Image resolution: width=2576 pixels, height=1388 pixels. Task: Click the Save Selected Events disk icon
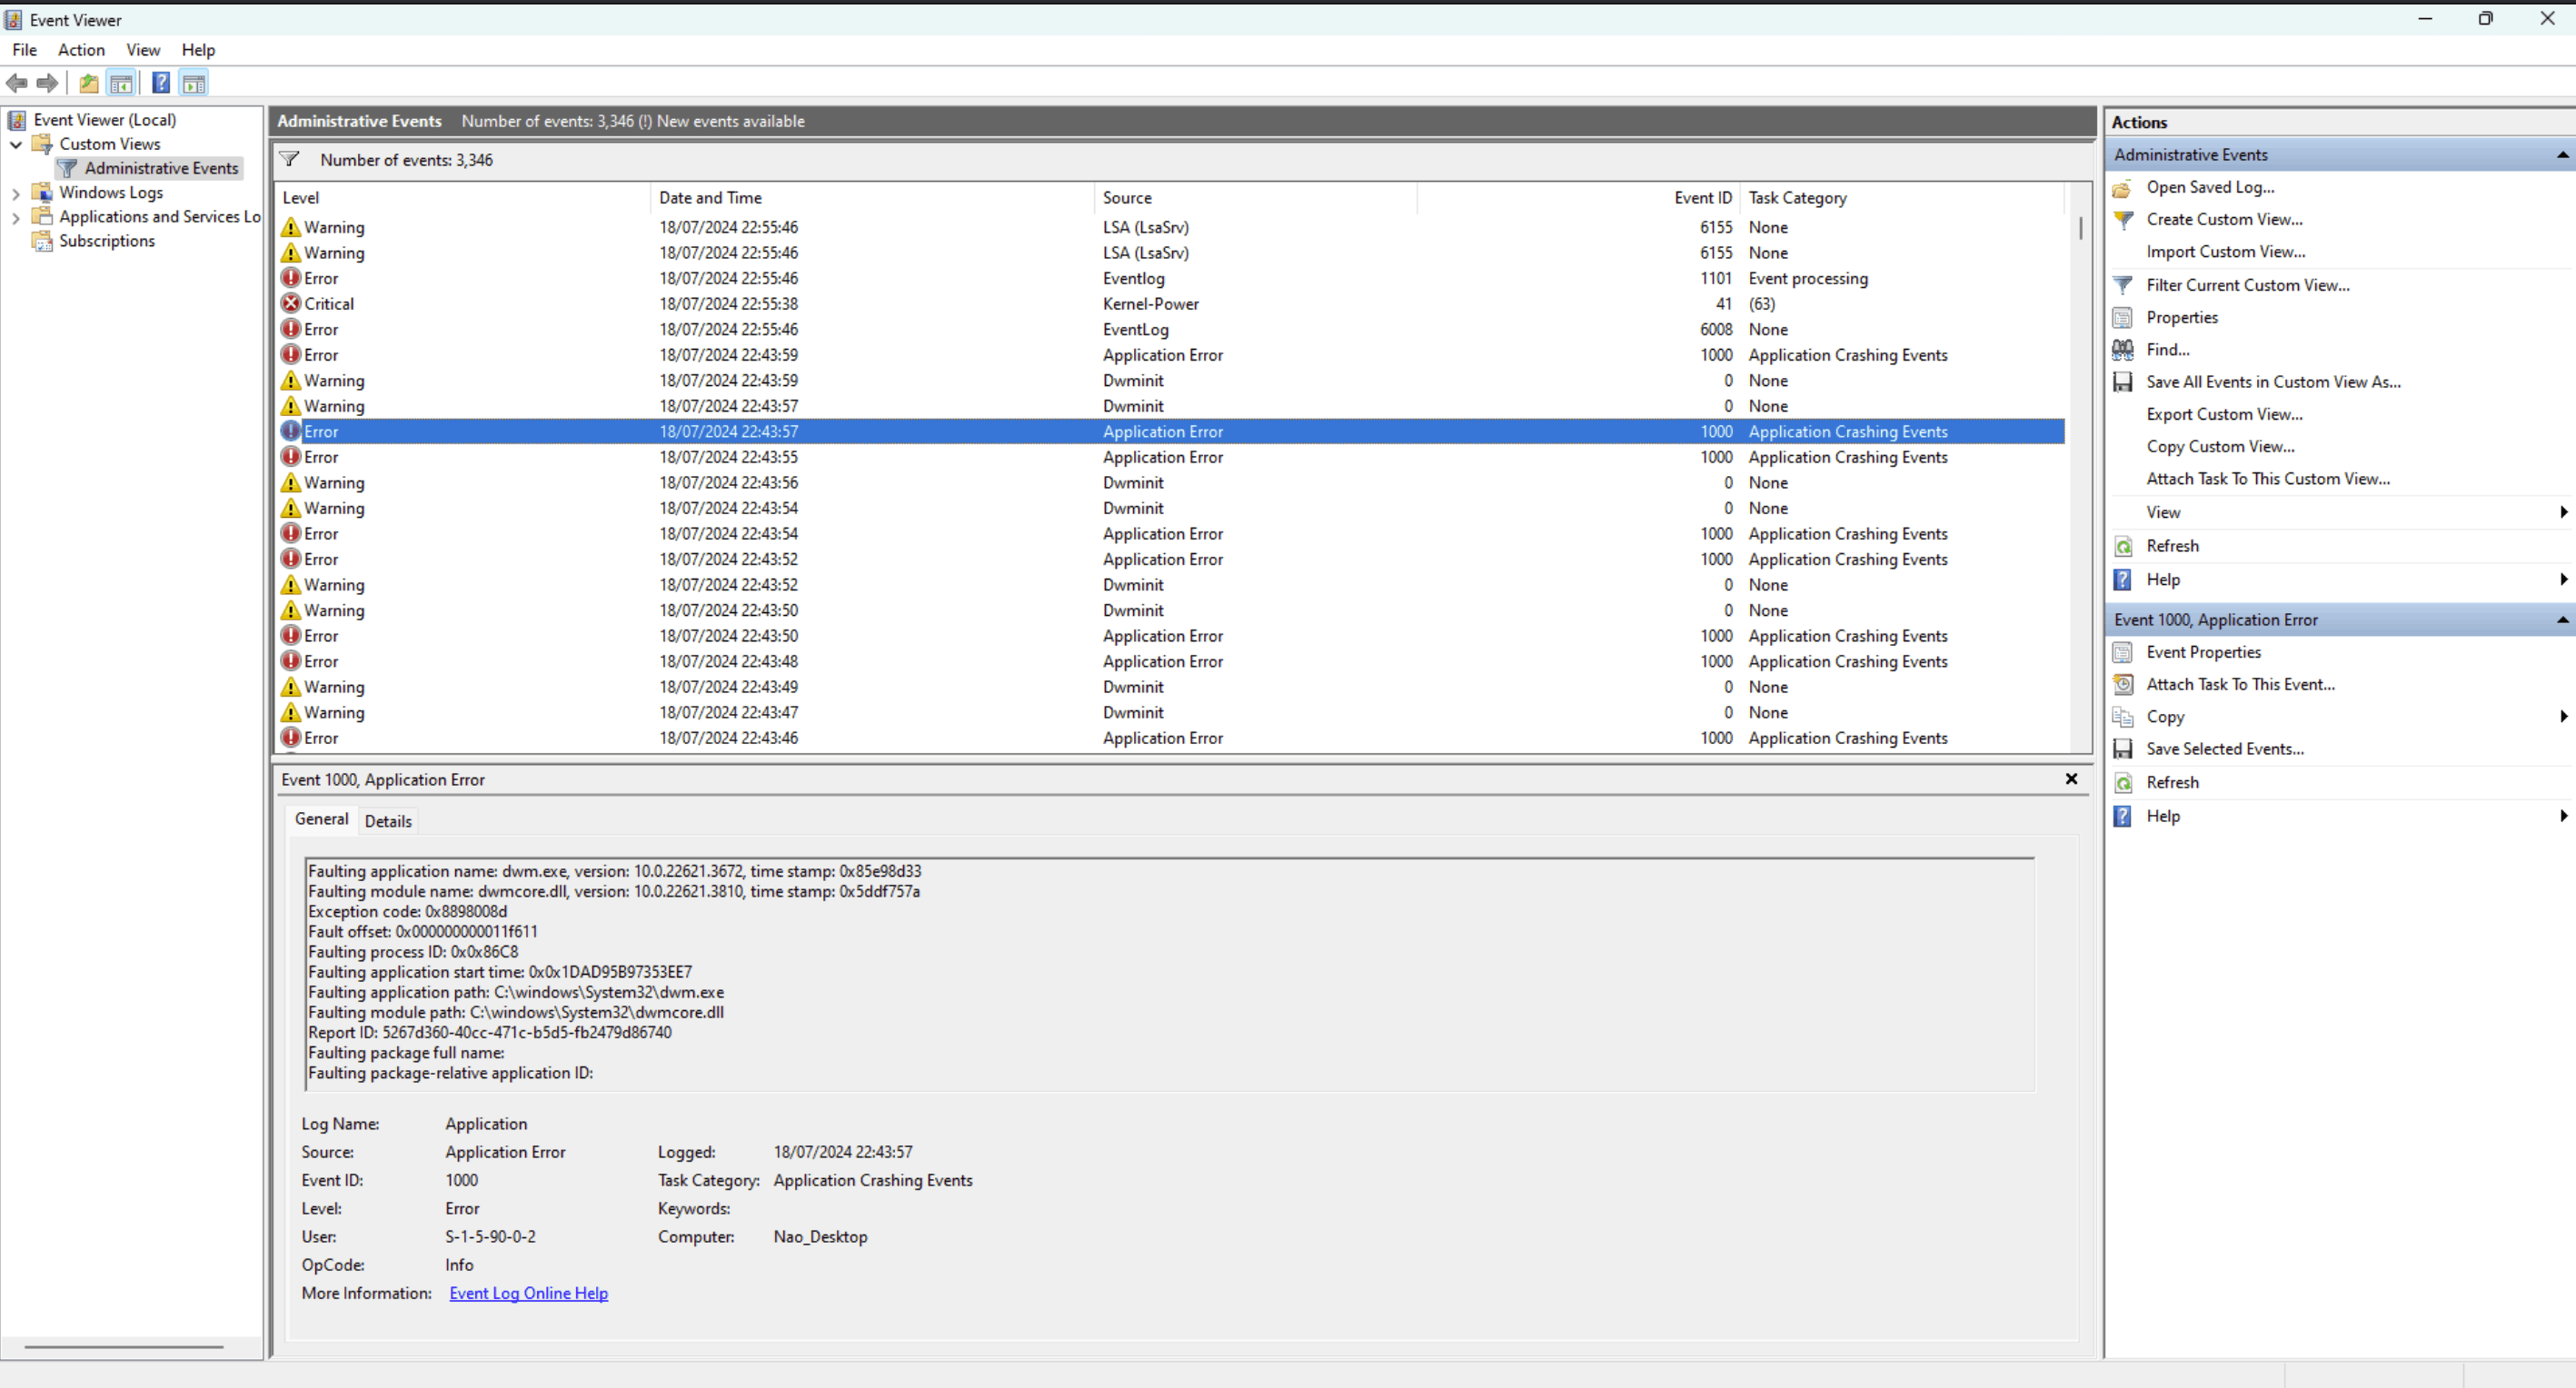point(2123,749)
